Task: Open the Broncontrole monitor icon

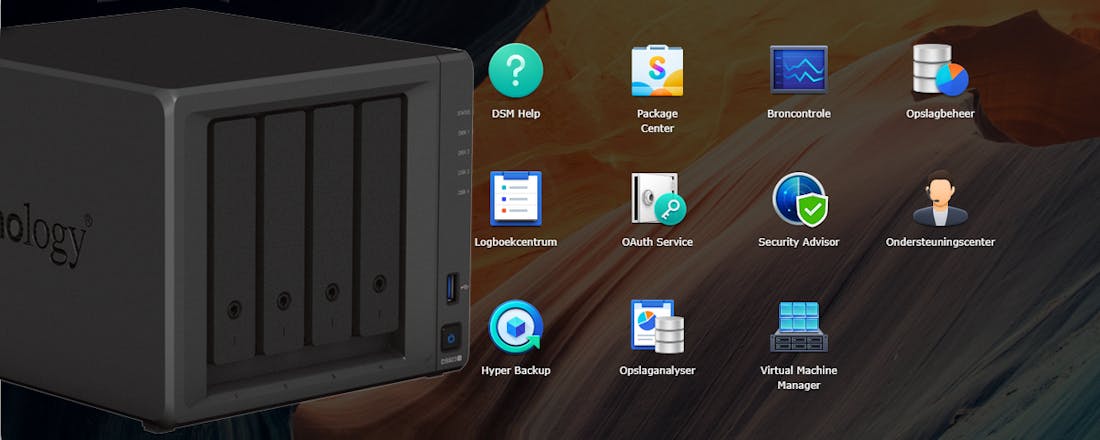Action: [x=798, y=69]
